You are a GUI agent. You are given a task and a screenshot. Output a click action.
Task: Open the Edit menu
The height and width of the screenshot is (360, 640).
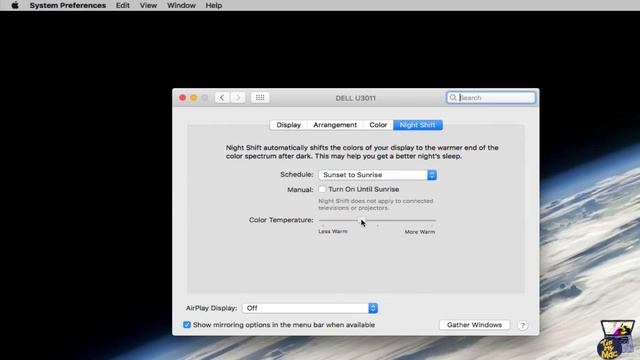coord(122,5)
